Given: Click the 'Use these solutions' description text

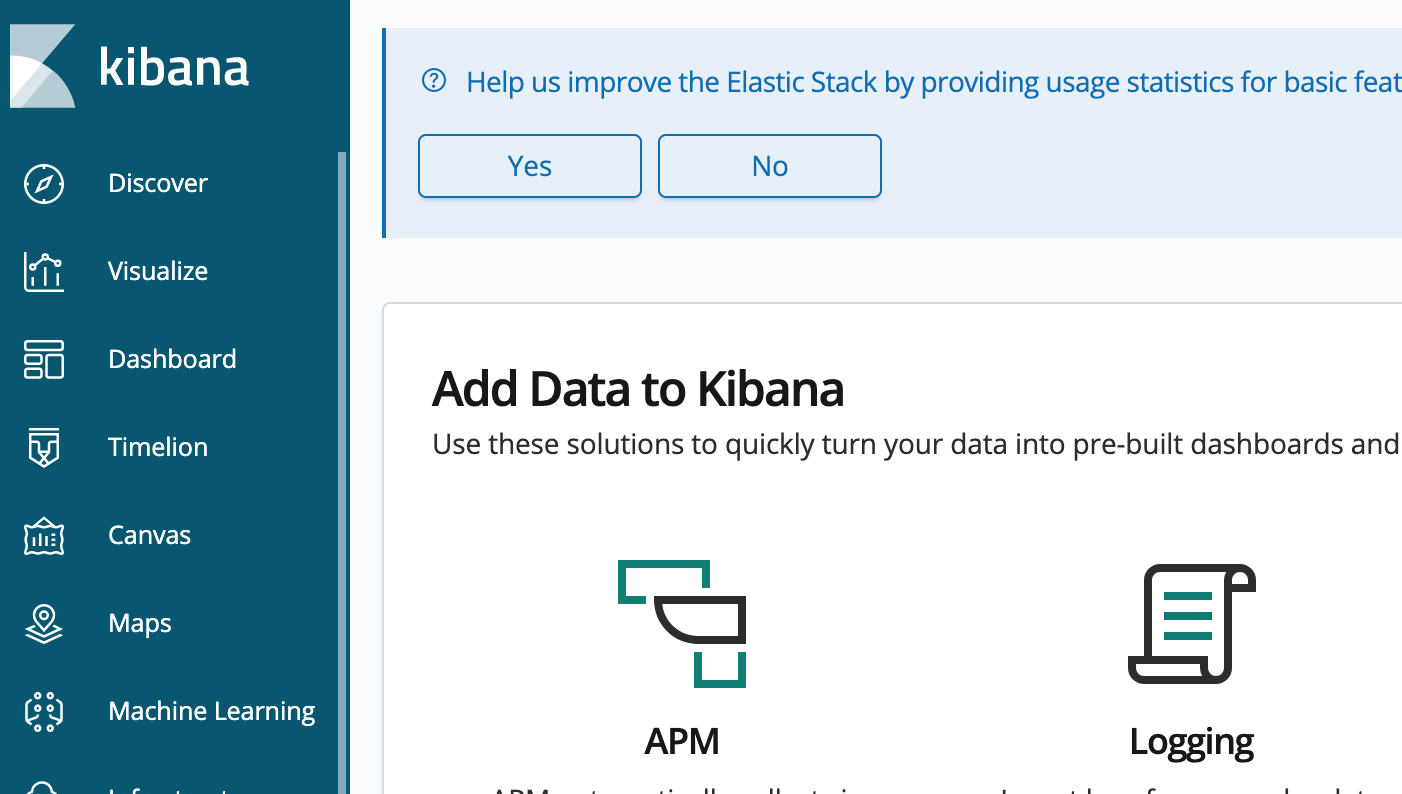Looking at the screenshot, I should tap(916, 444).
